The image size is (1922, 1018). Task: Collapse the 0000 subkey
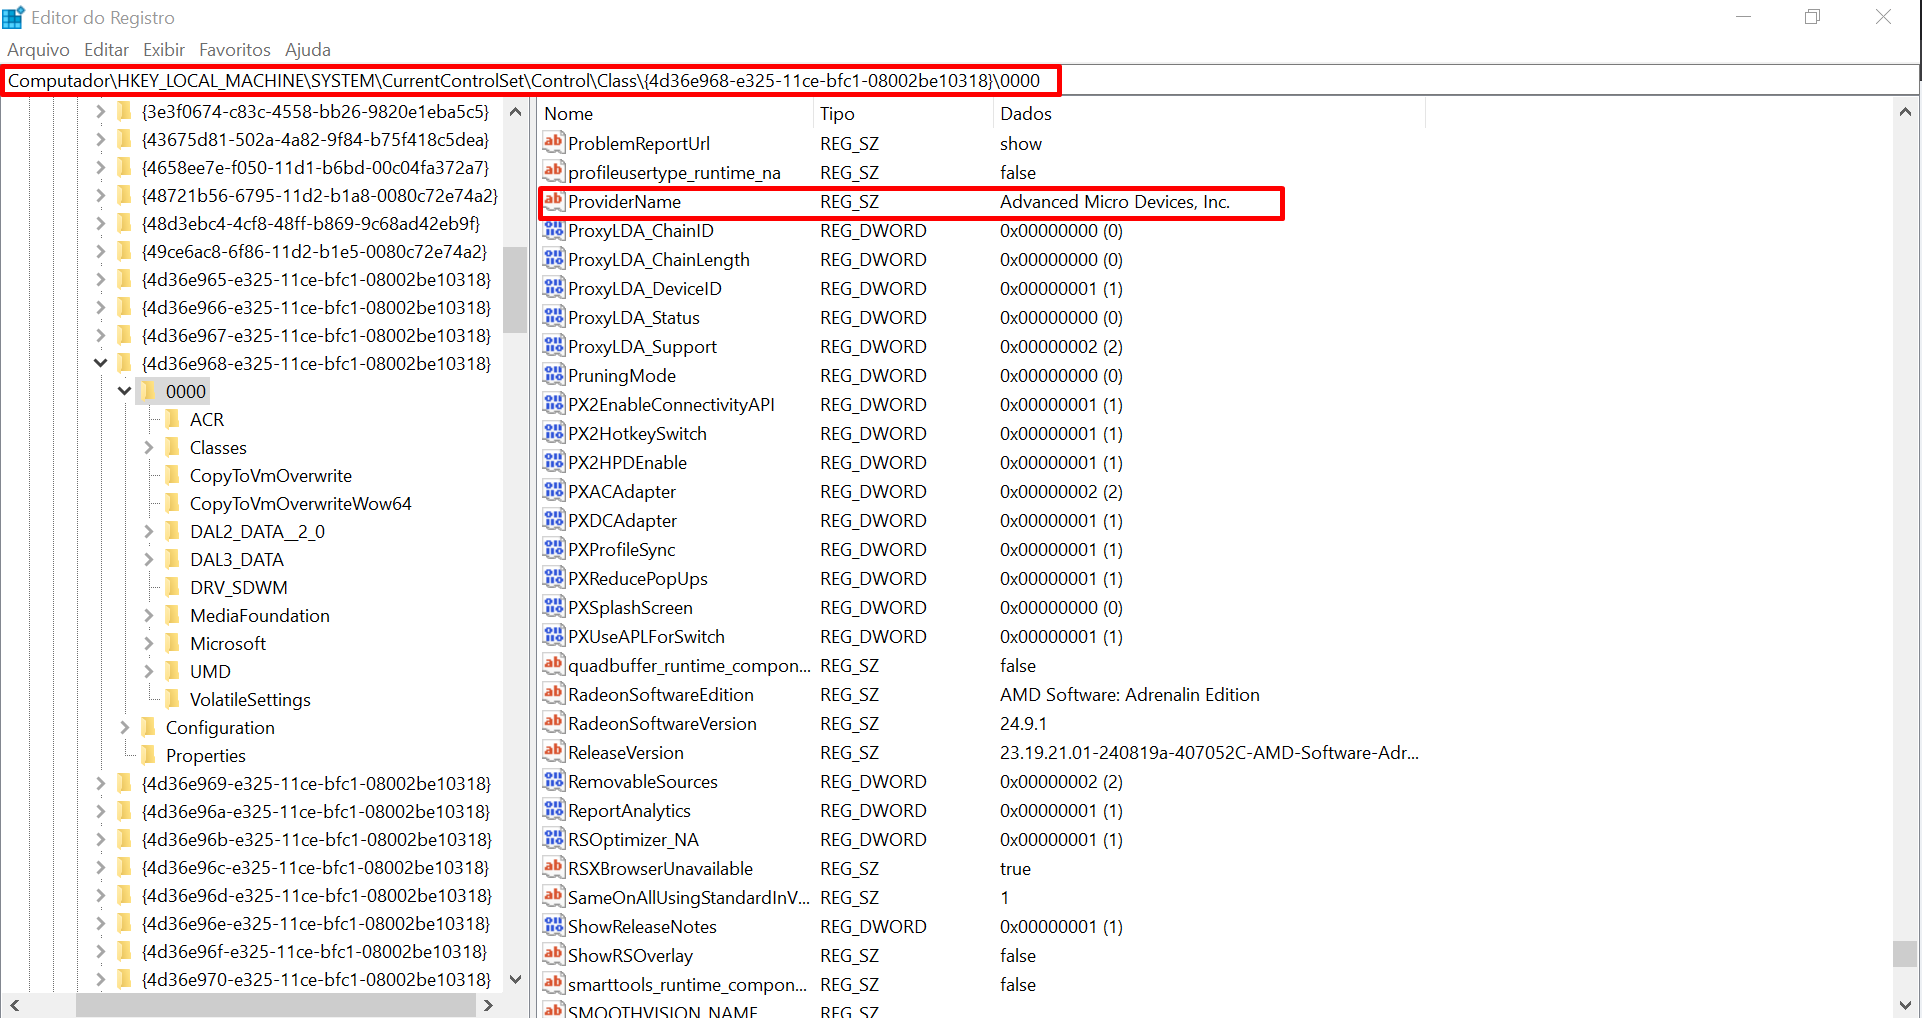coord(124,391)
